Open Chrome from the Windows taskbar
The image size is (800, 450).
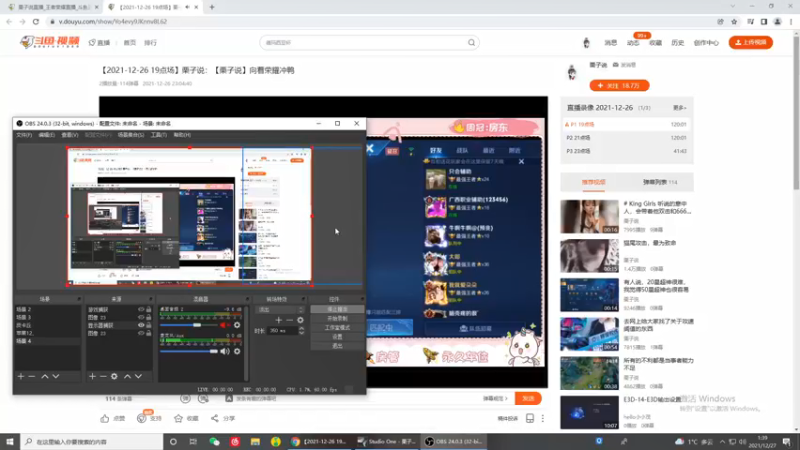click(x=295, y=441)
